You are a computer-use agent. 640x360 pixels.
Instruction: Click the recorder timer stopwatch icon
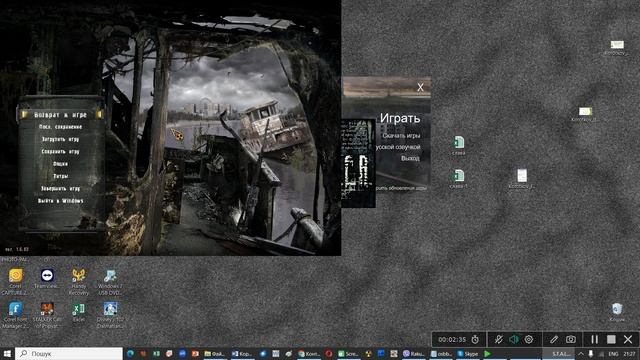pos(475,339)
